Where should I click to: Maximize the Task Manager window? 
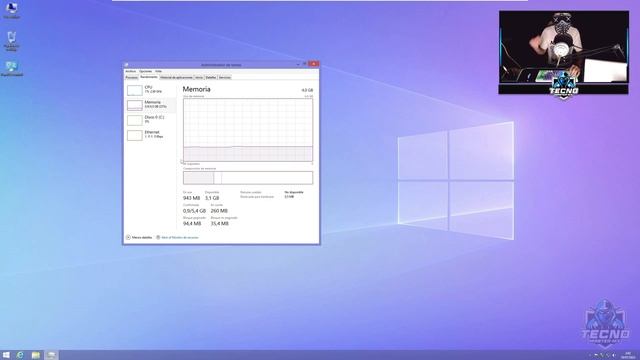[x=304, y=64]
